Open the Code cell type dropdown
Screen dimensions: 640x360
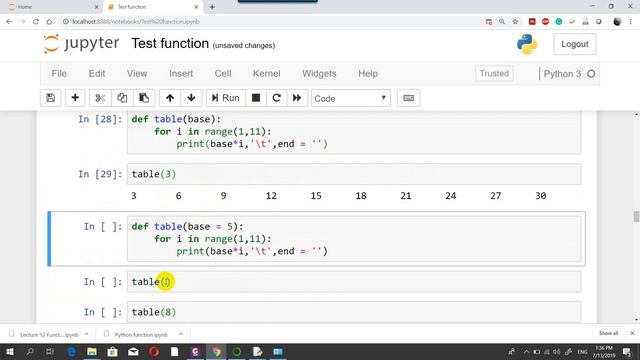pos(351,98)
